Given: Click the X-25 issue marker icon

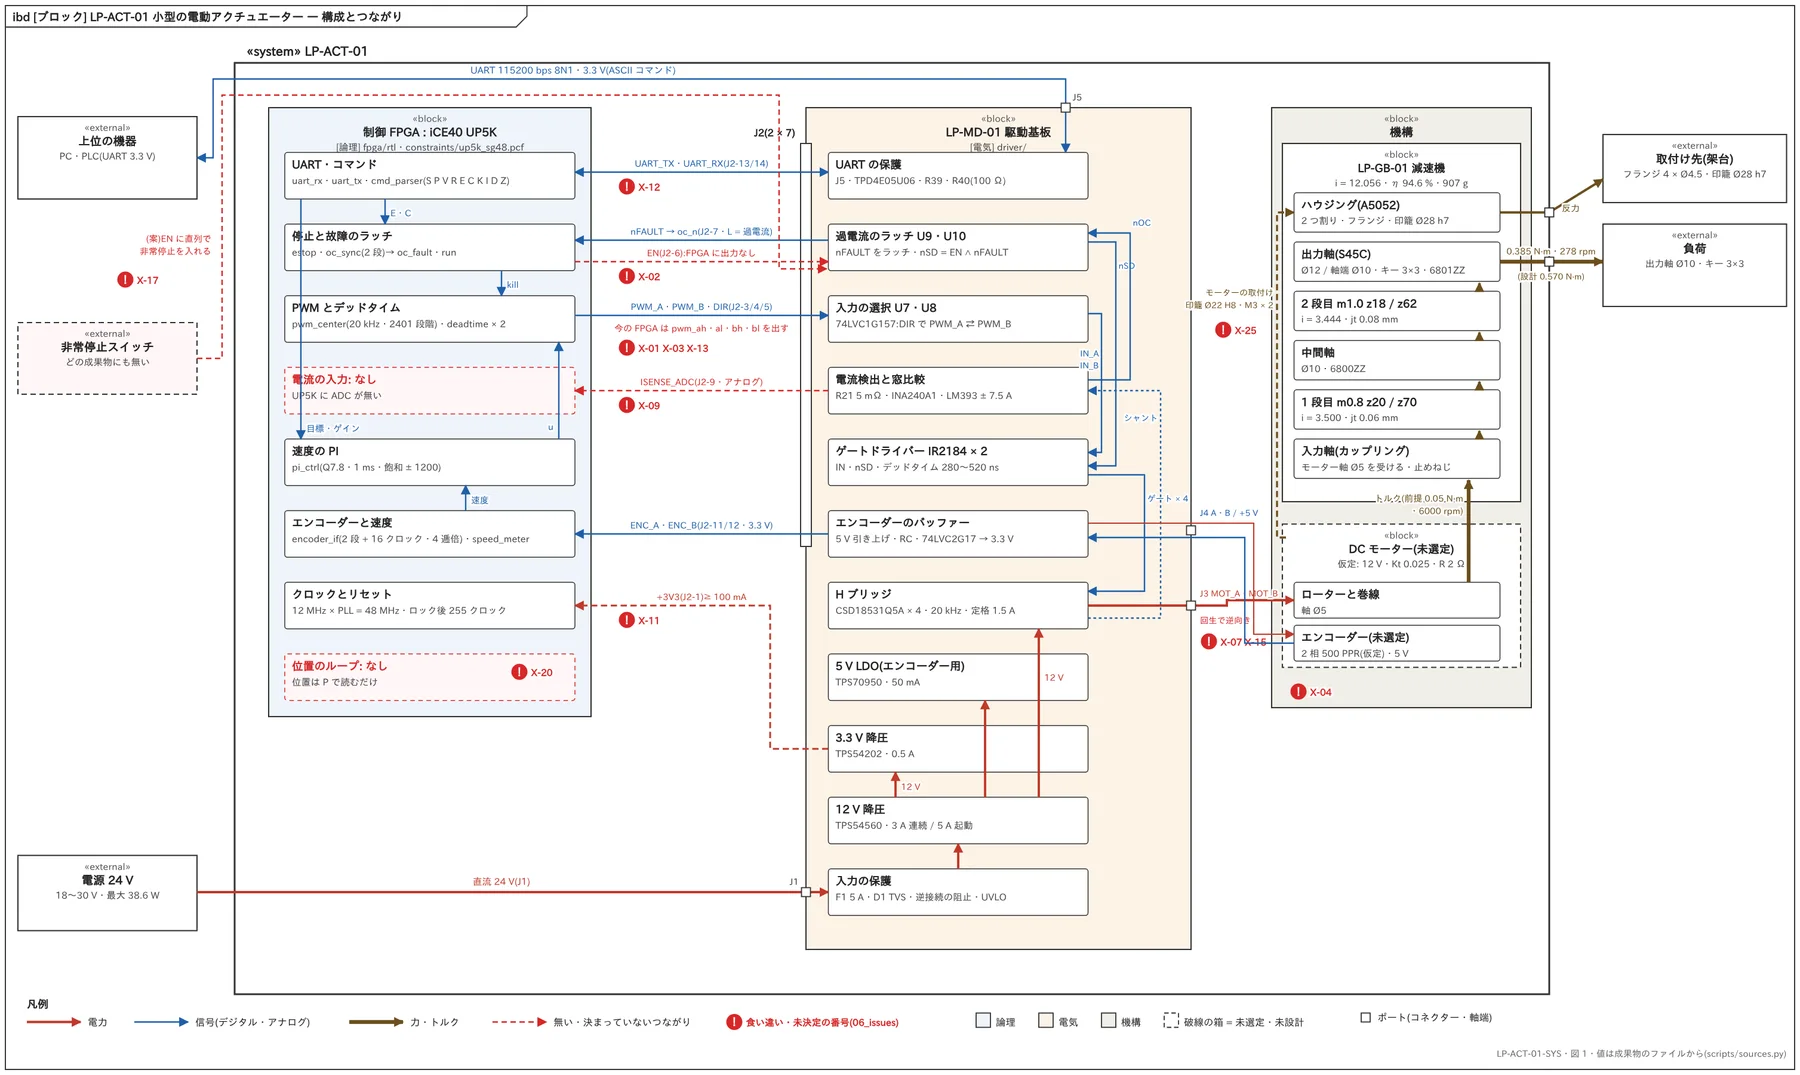Looking at the screenshot, I should 1223,330.
